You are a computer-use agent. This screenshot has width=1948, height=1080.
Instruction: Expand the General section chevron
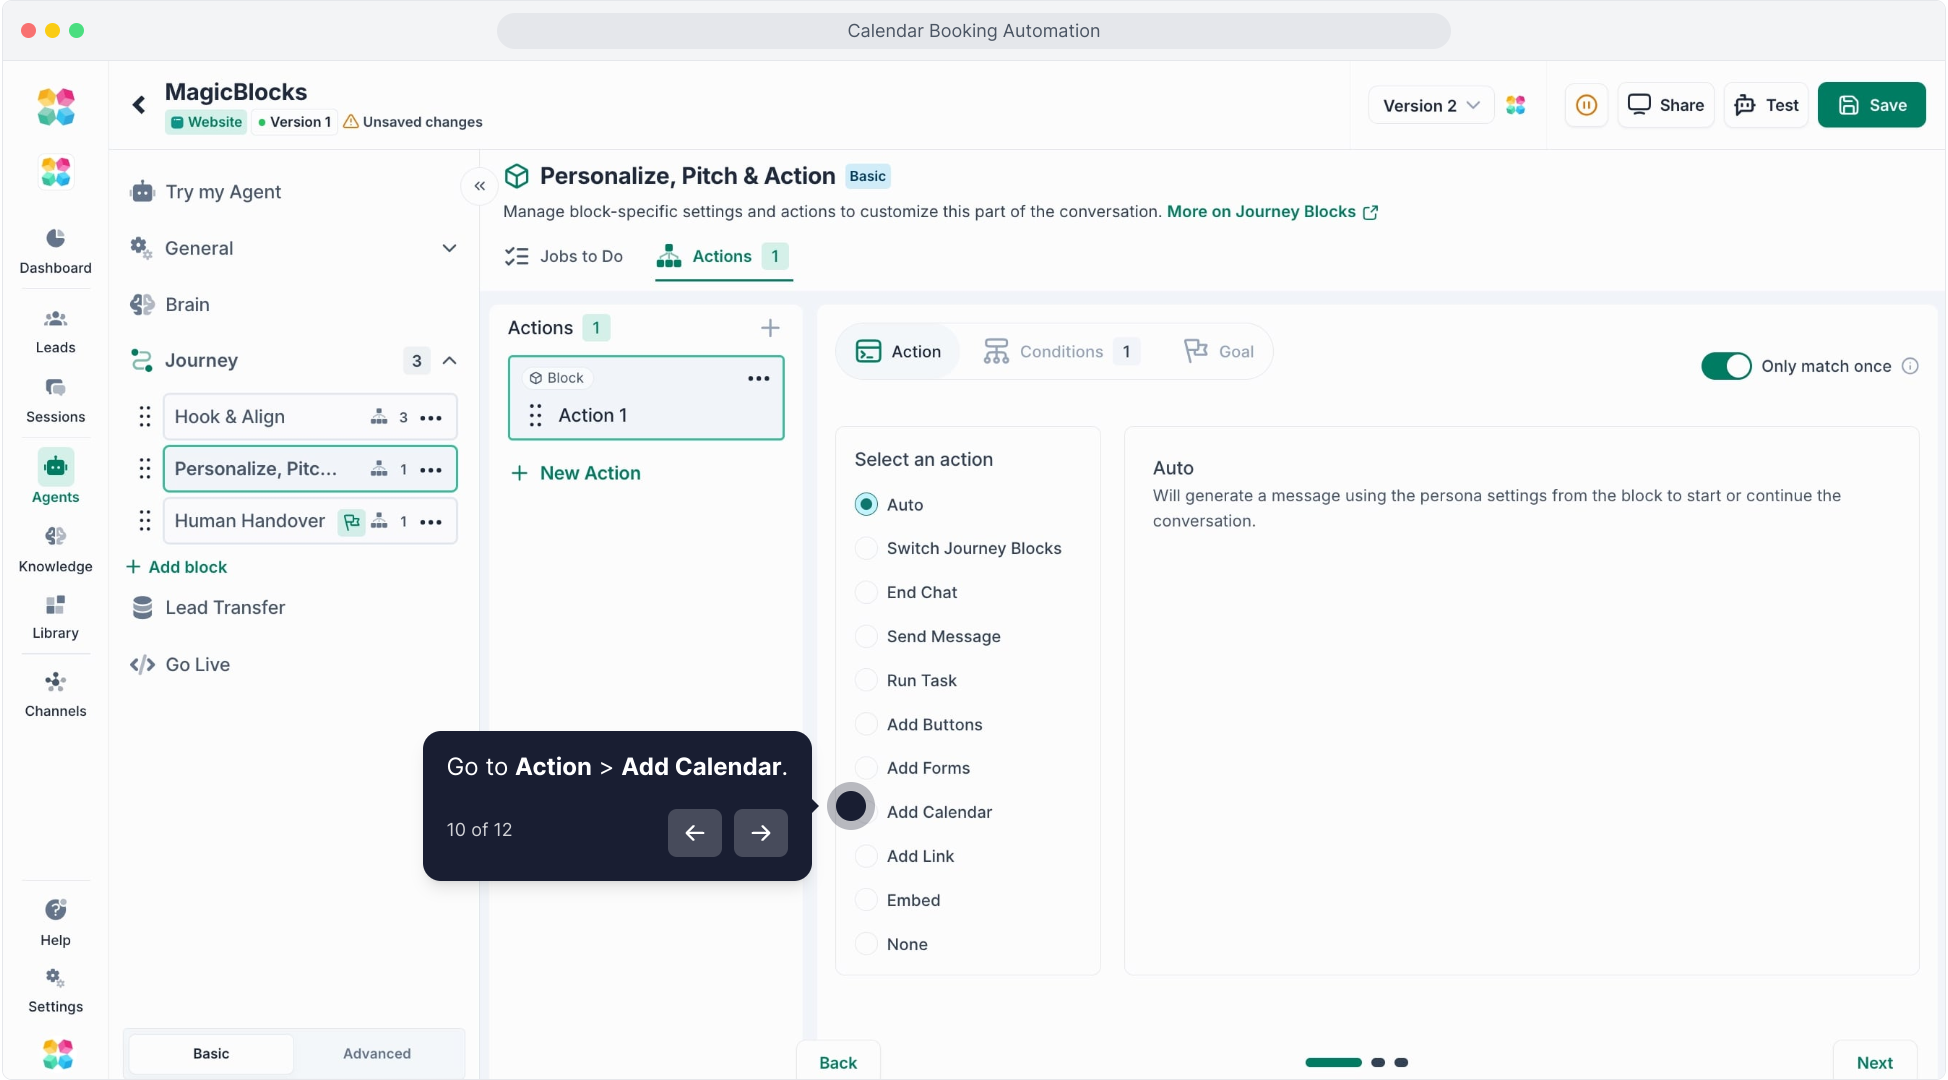coord(449,248)
